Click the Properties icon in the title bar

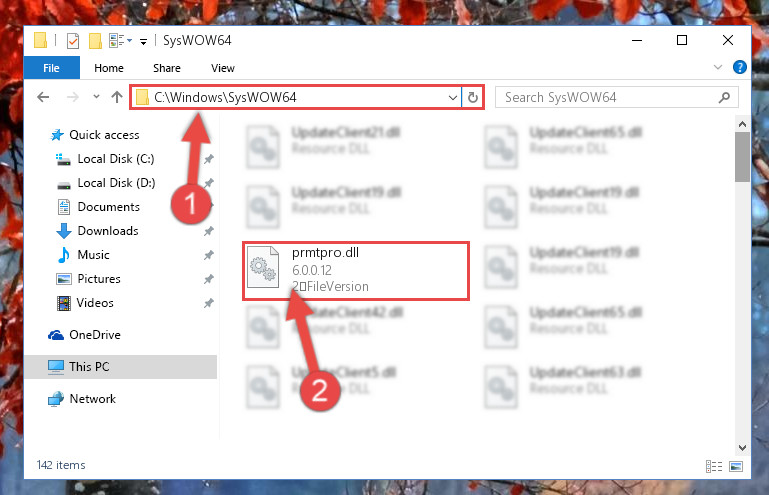click(x=73, y=41)
